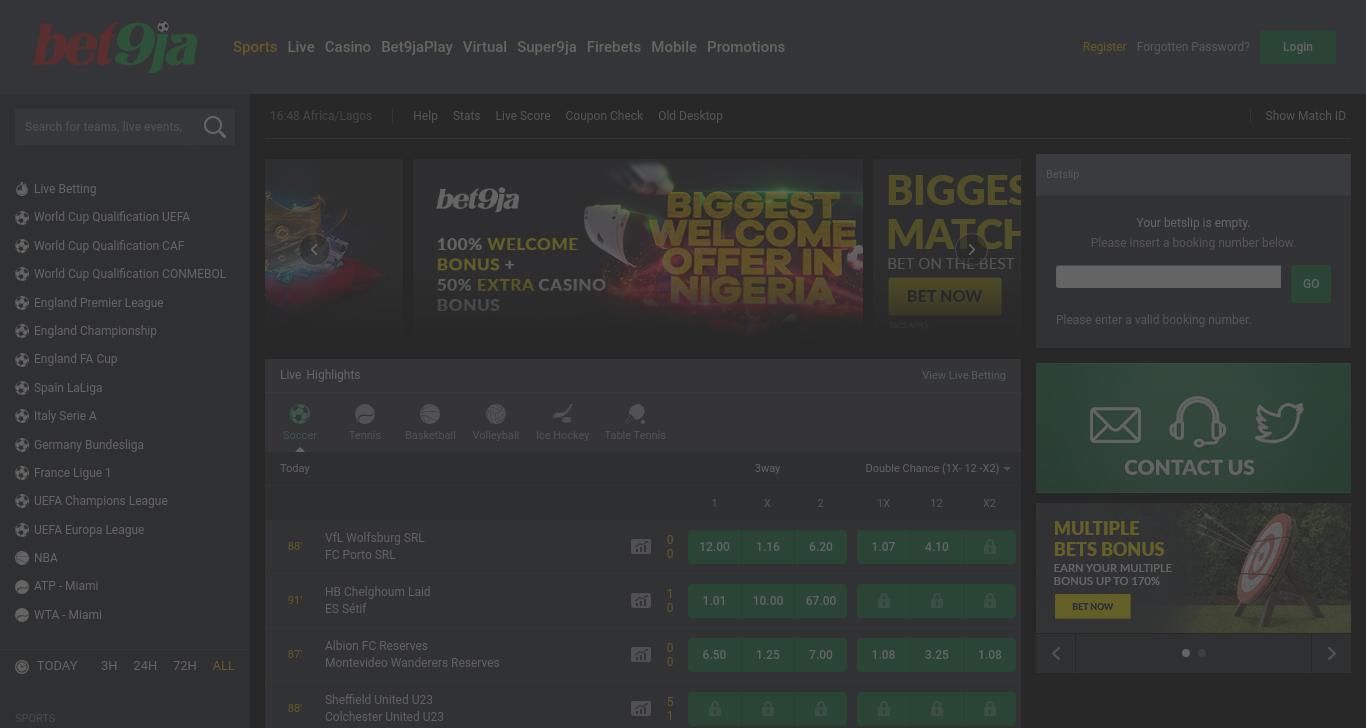Open the Sports tab
Viewport: 1366px width, 728px height.
[x=255, y=47]
